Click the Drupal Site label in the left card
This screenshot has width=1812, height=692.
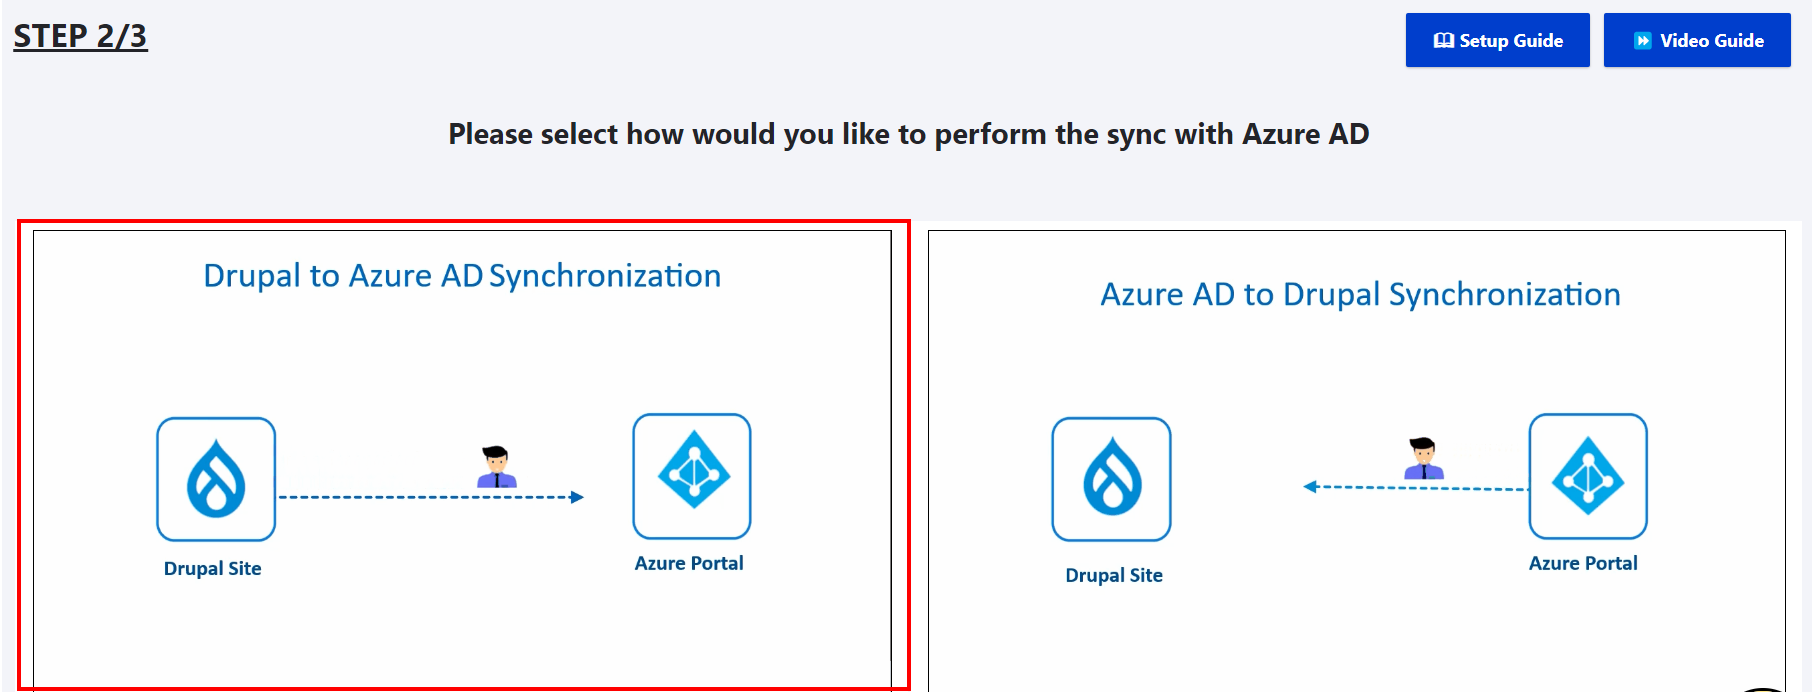click(x=212, y=569)
